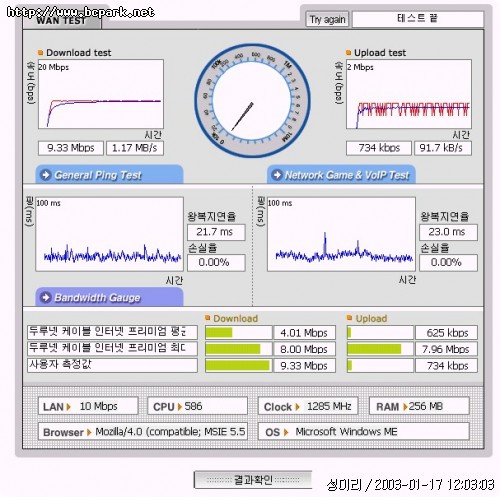The image size is (500, 497).
Task: Click the 734 kbps upload result field
Action: [x=379, y=148]
